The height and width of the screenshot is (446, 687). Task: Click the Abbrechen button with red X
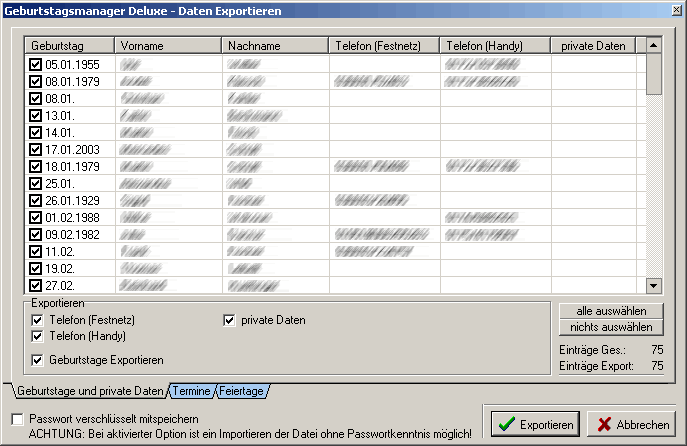629,424
